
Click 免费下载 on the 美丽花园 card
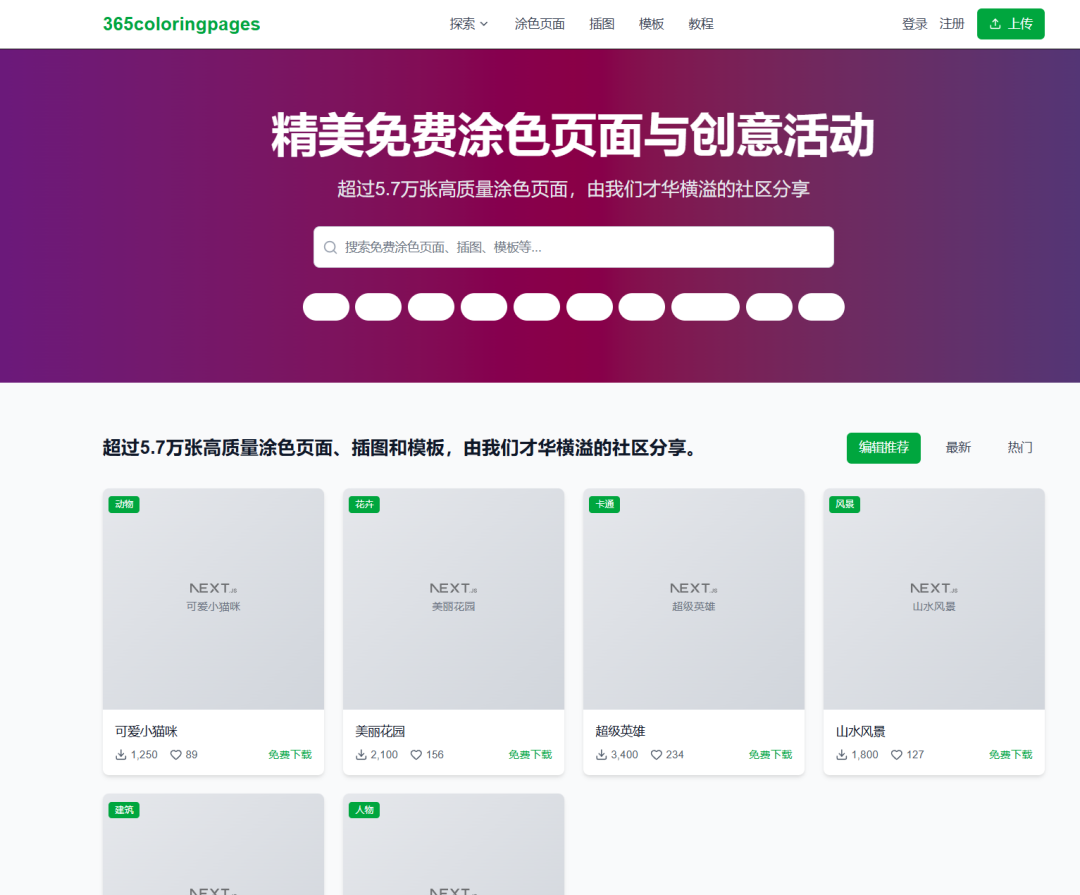pos(530,754)
